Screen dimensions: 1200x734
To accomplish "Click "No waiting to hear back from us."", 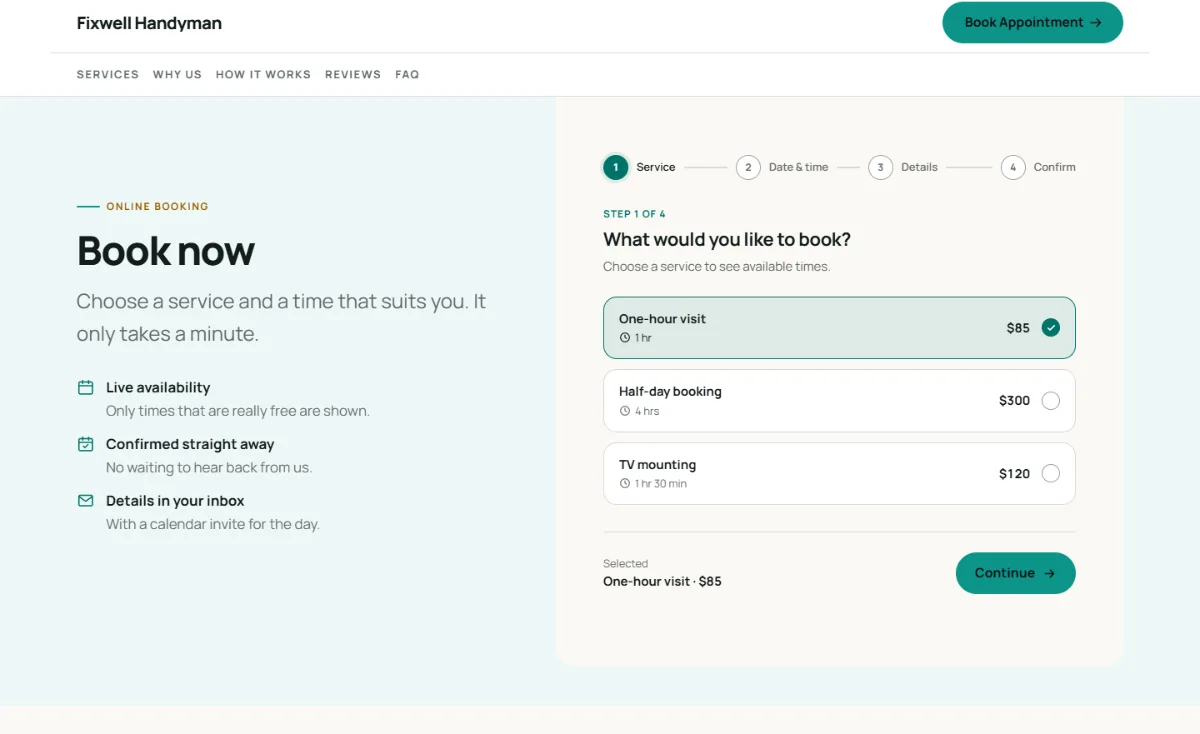I will [x=209, y=468].
